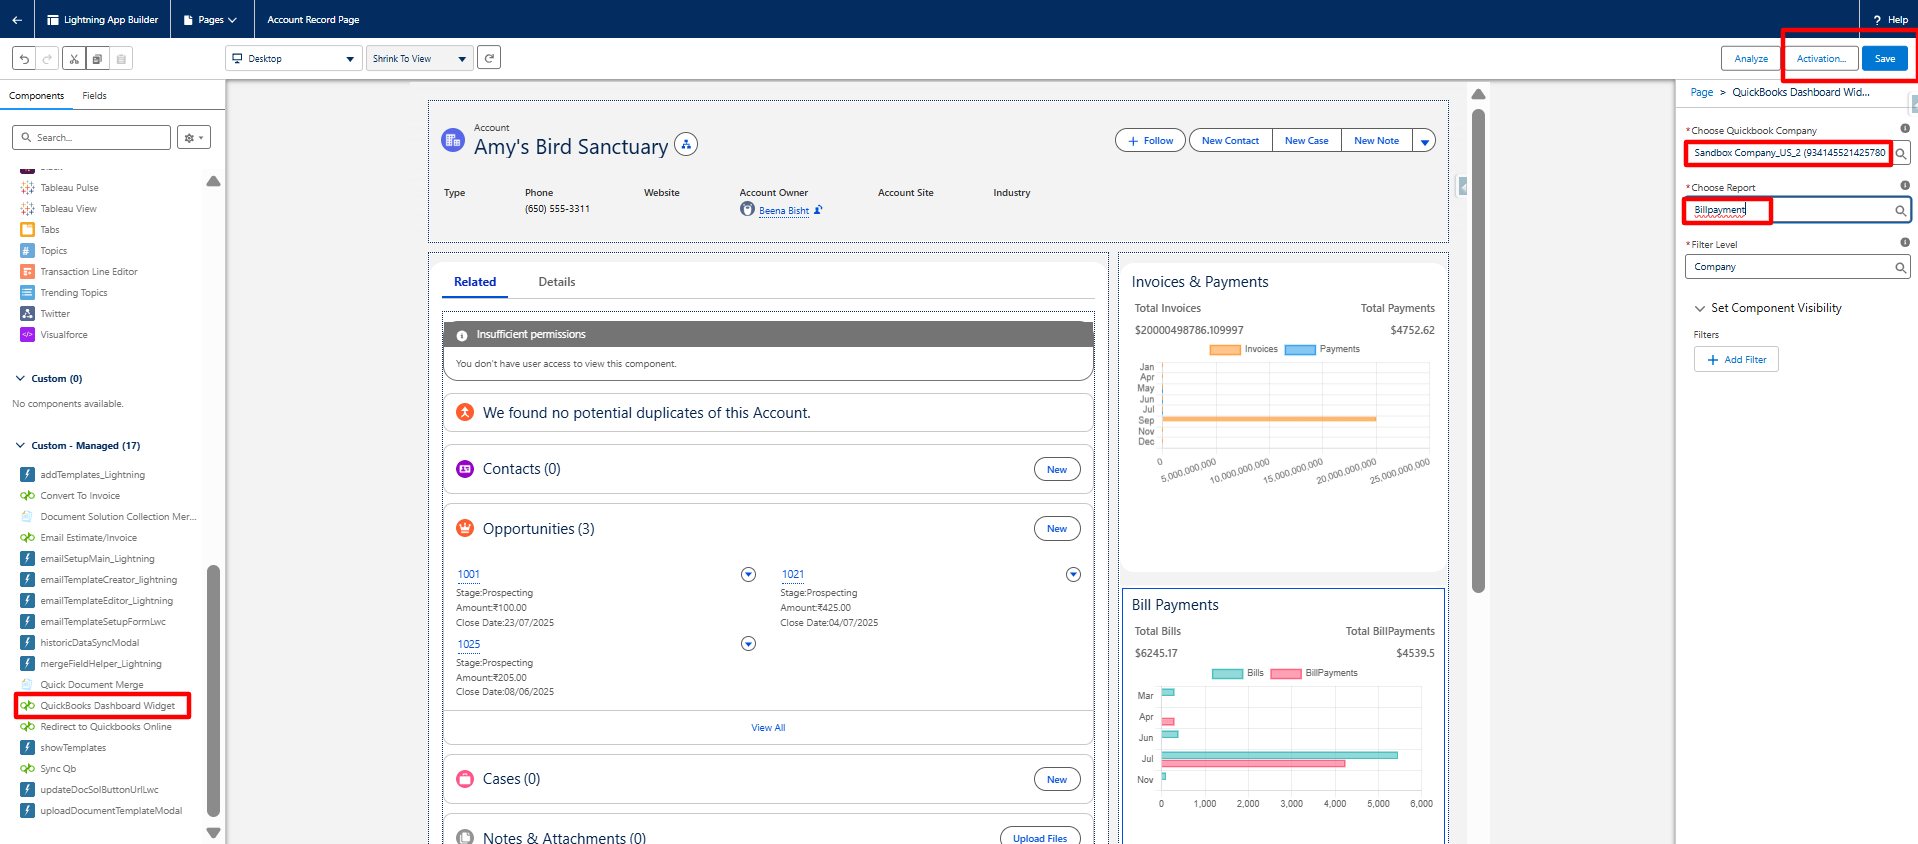Click the Choose Report input field

point(1797,210)
